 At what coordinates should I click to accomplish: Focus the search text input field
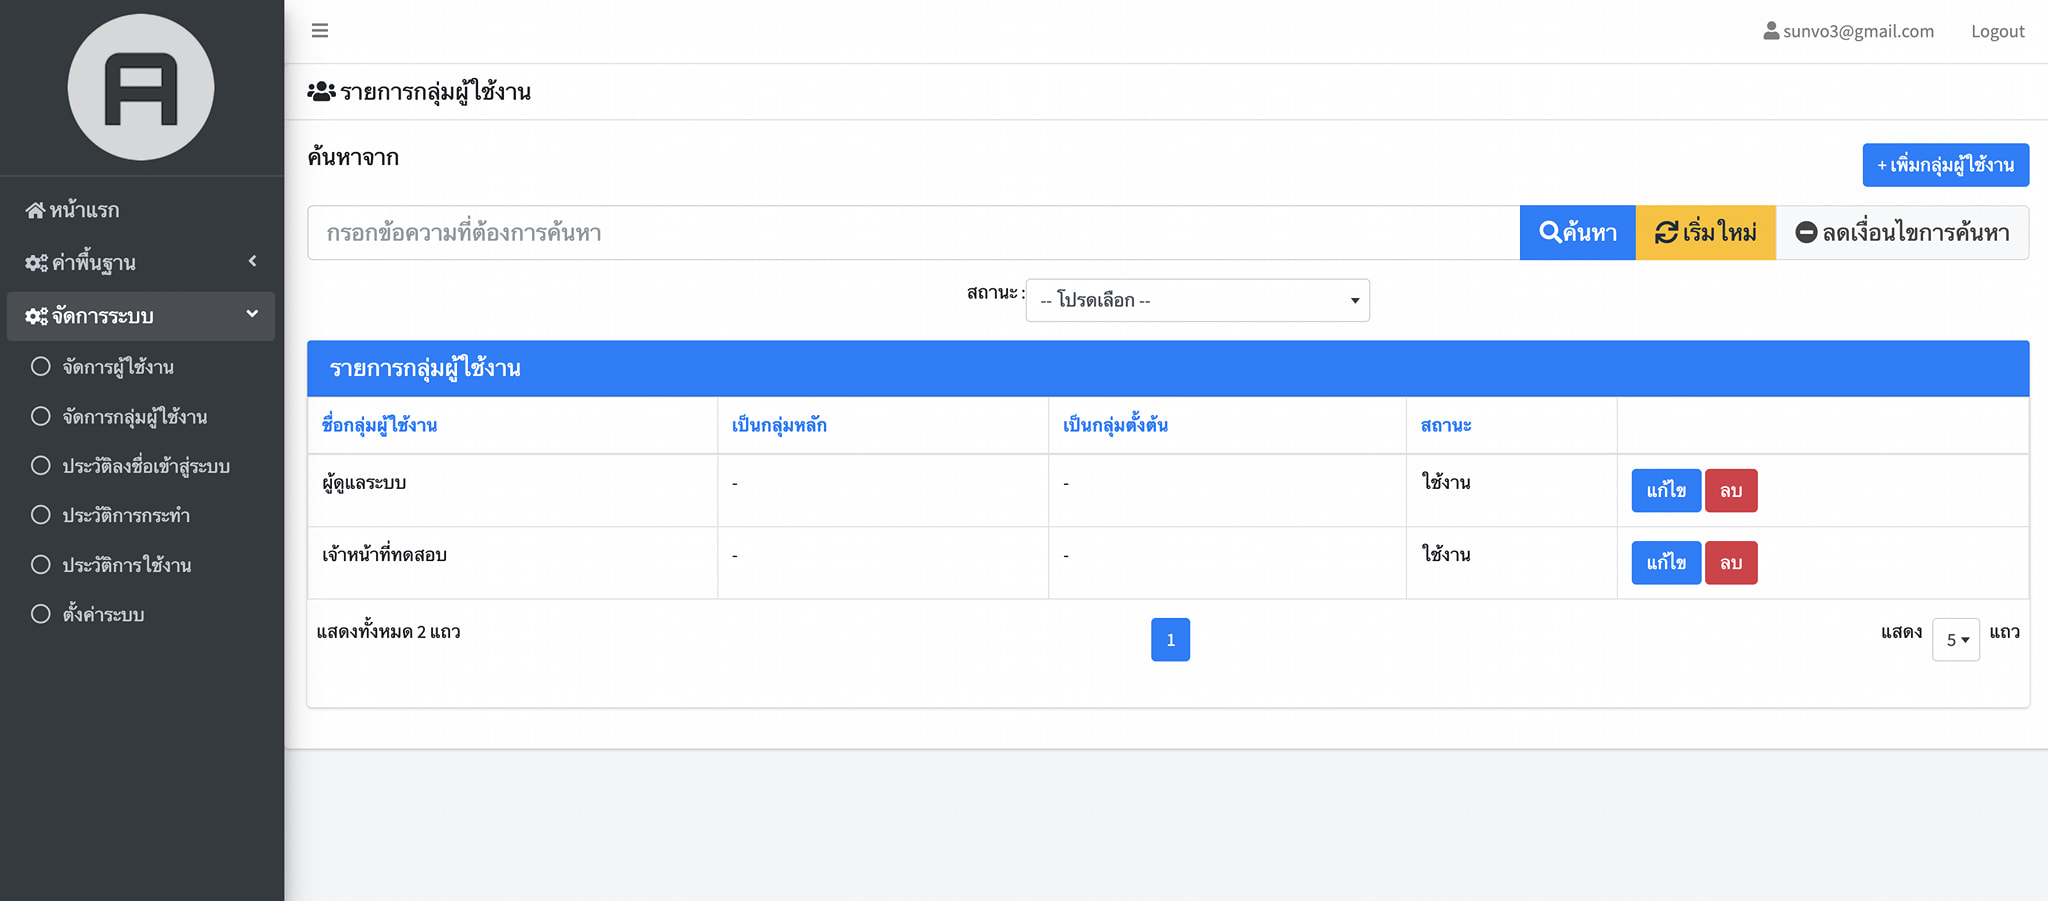pos(913,233)
